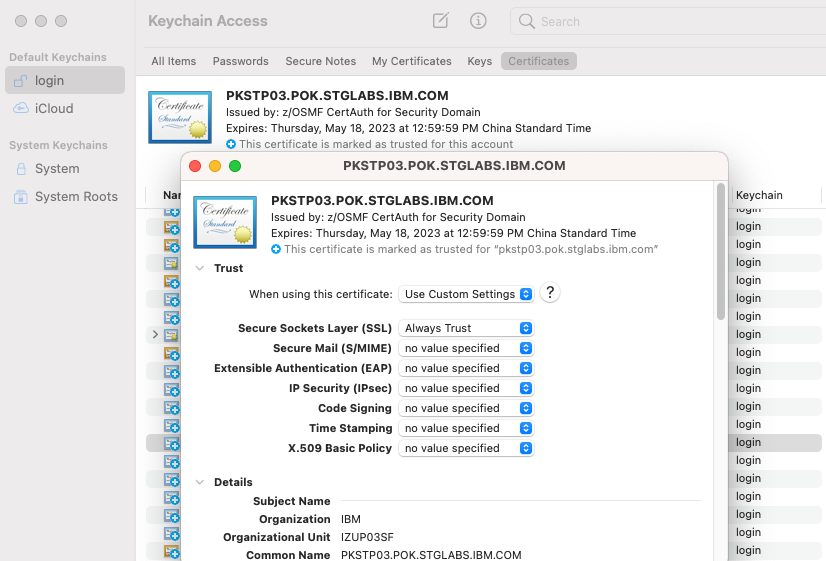Select the login keychain in sidebar
This screenshot has height=561, width=826.
coord(65,80)
